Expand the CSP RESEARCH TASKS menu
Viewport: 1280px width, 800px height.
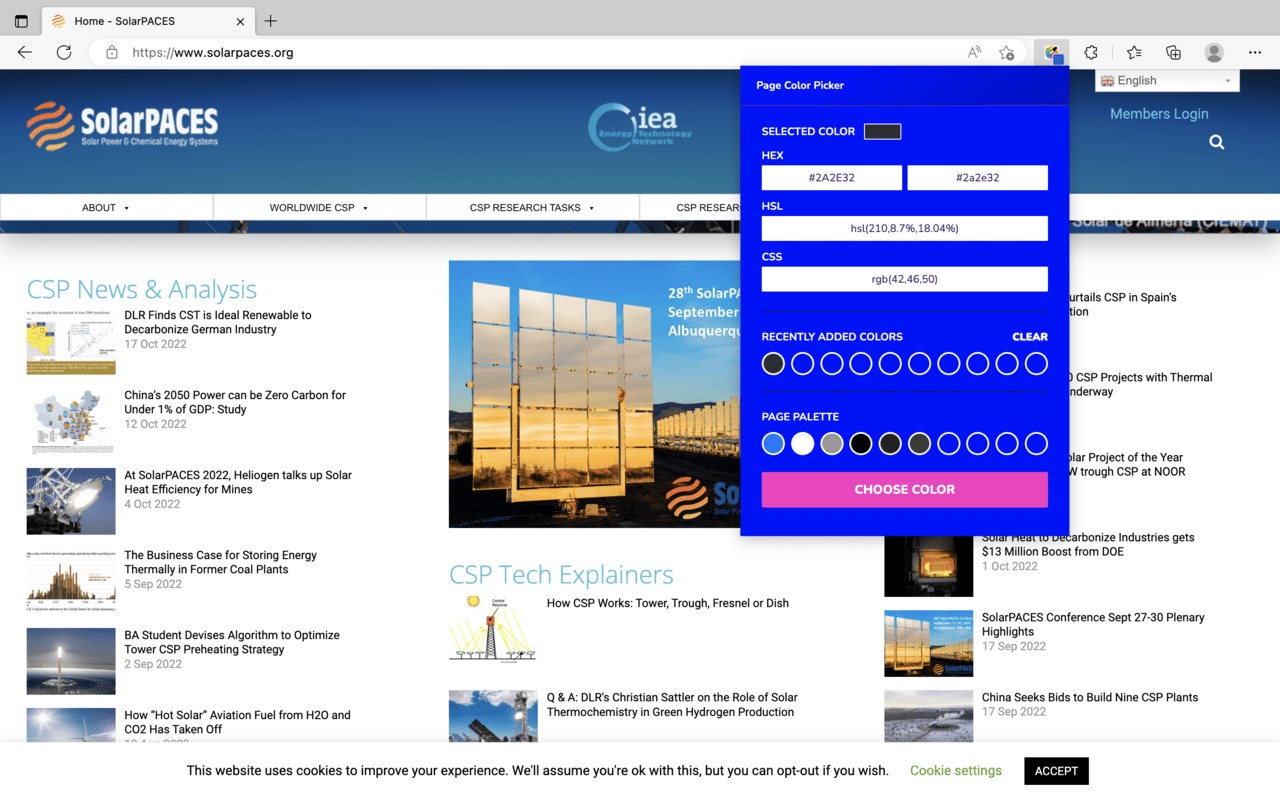click(x=532, y=207)
